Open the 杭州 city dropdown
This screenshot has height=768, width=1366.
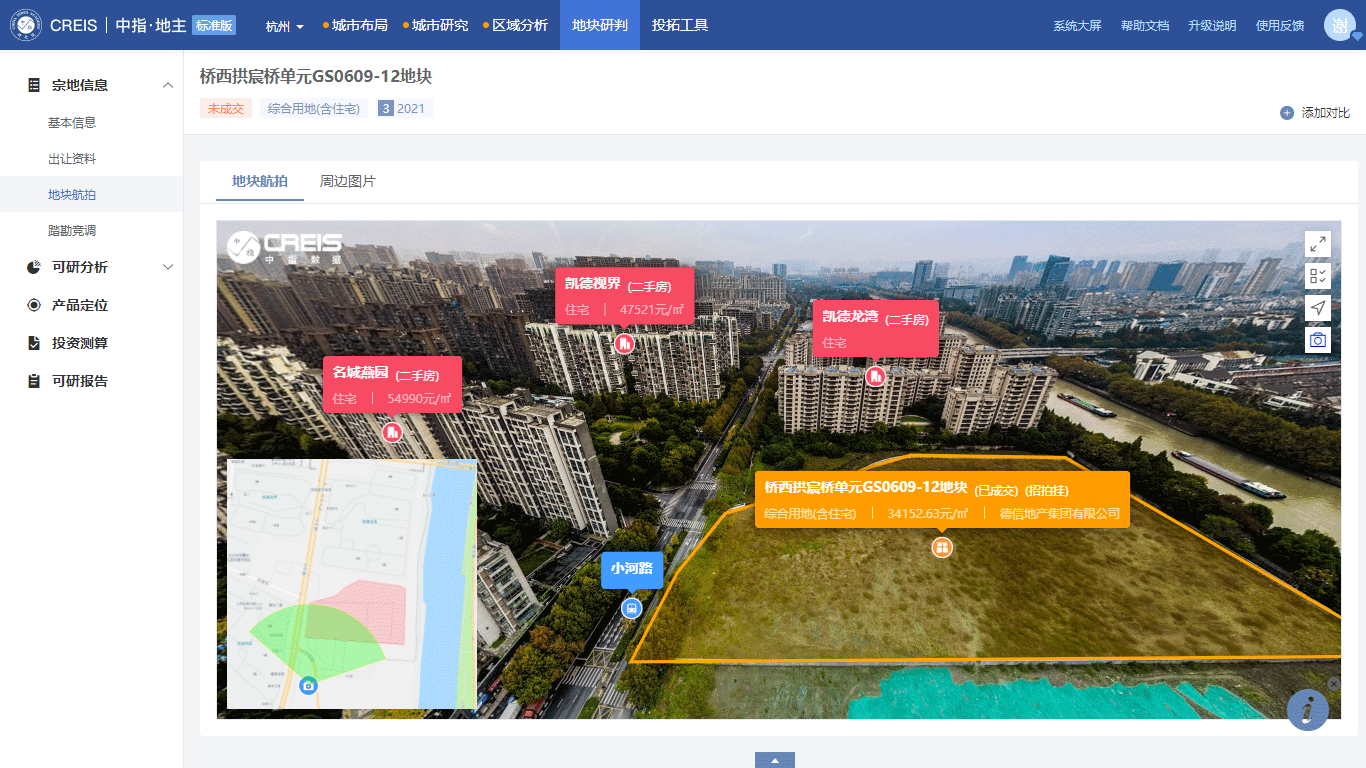click(x=285, y=26)
